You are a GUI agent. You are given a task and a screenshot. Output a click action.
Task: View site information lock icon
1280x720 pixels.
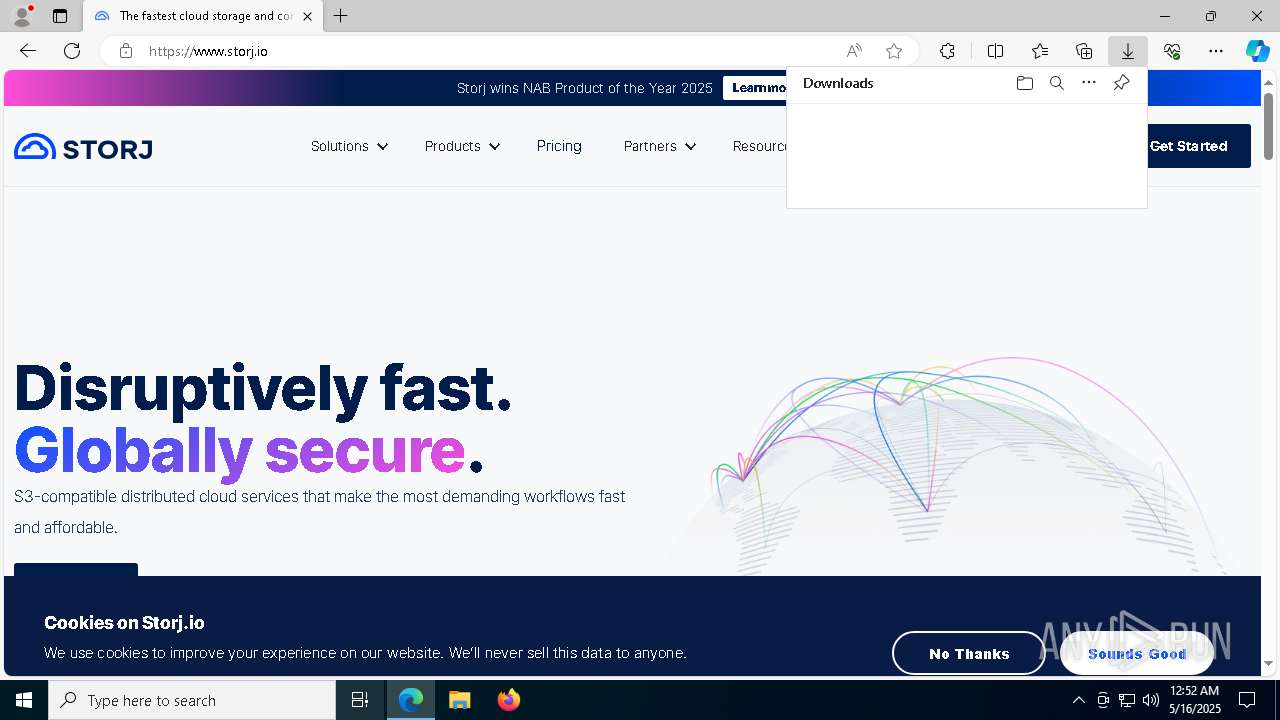[126, 51]
